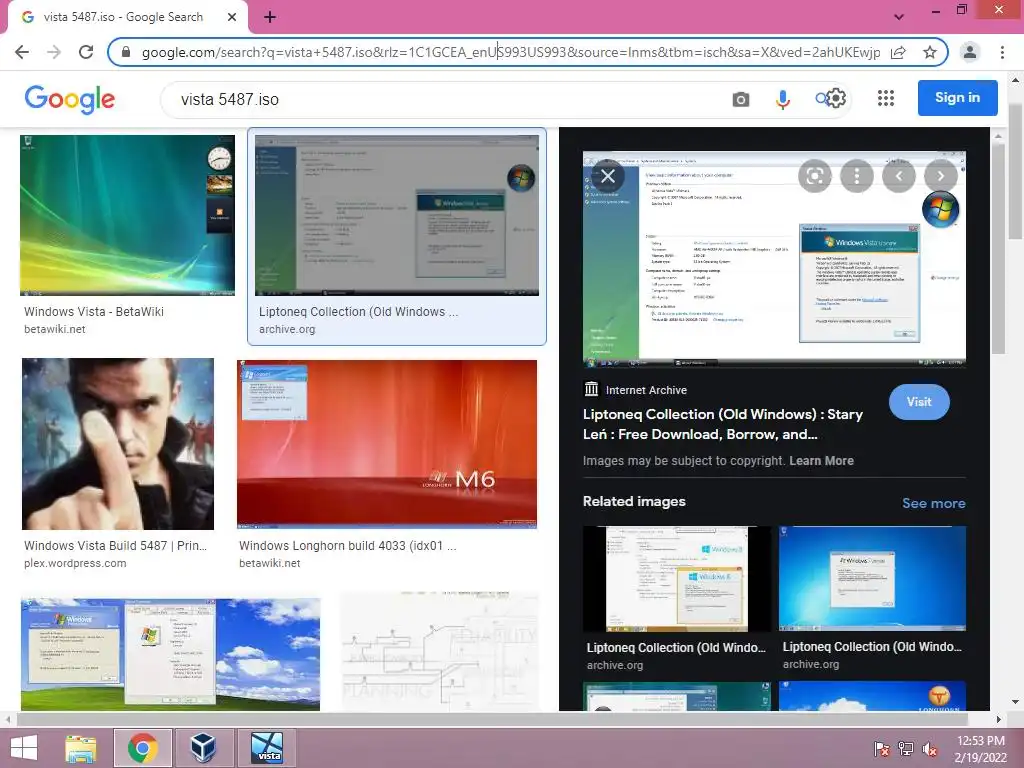
Task: Open selected Liptoneq Collection archive.org result
Action: 397,236
